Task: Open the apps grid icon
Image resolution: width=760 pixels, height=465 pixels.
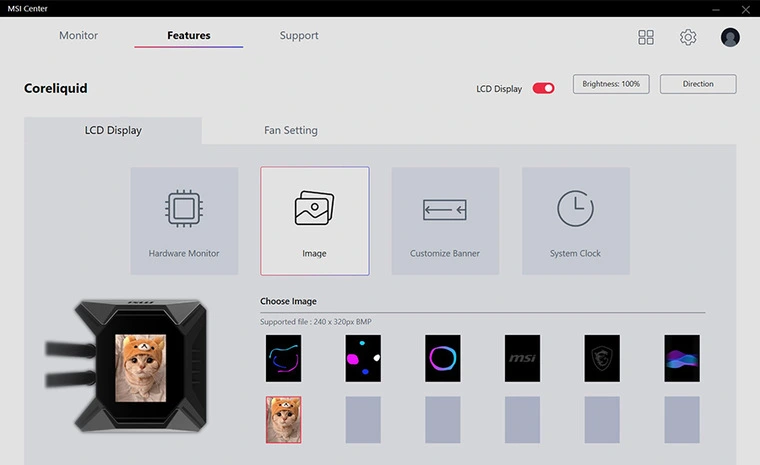Action: tap(646, 37)
